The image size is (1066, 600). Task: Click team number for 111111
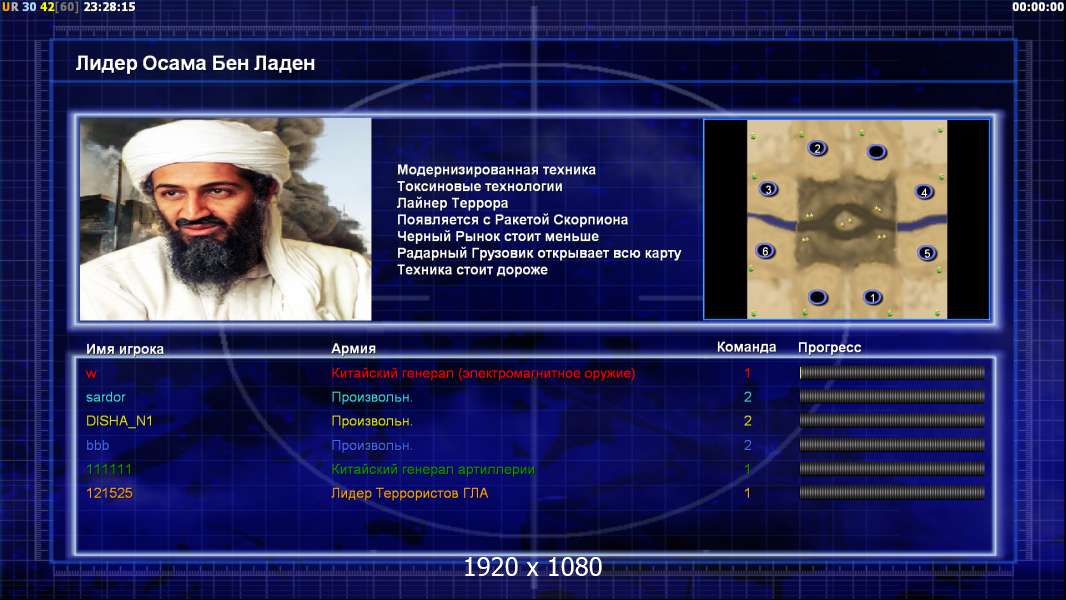747,469
